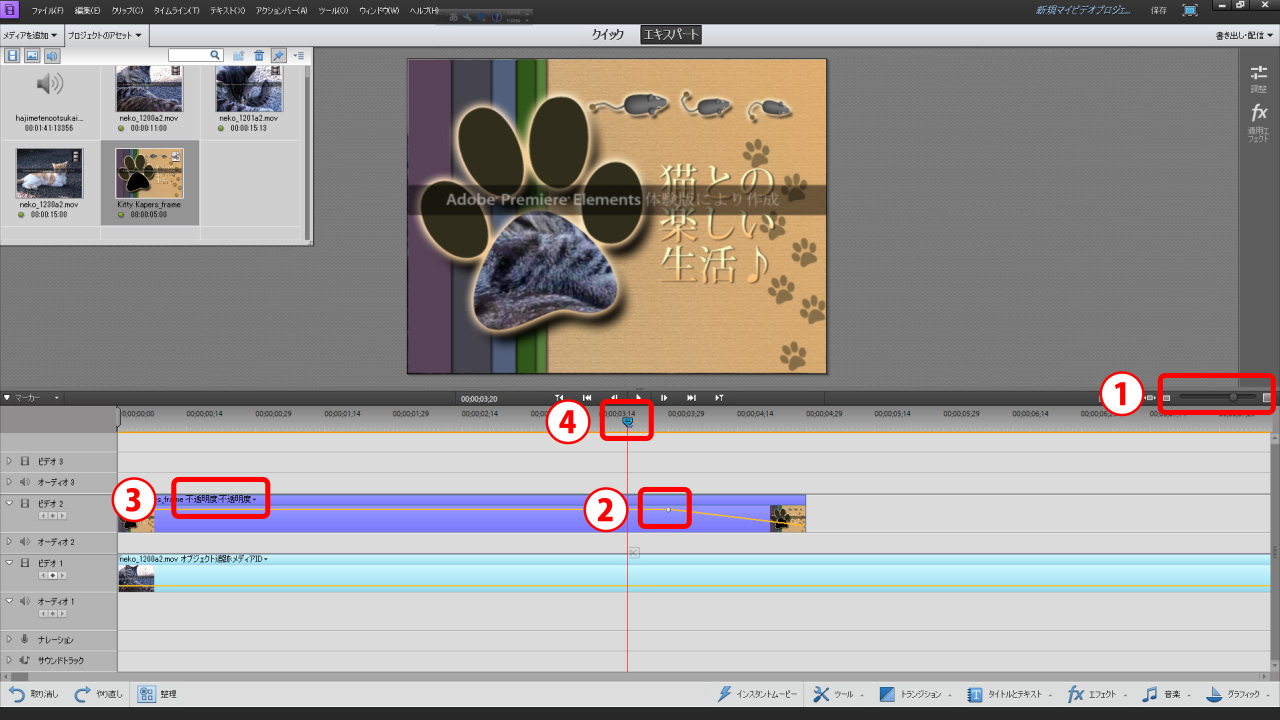
Task: Switch to the クイック view tab
Action: click(x=608, y=35)
